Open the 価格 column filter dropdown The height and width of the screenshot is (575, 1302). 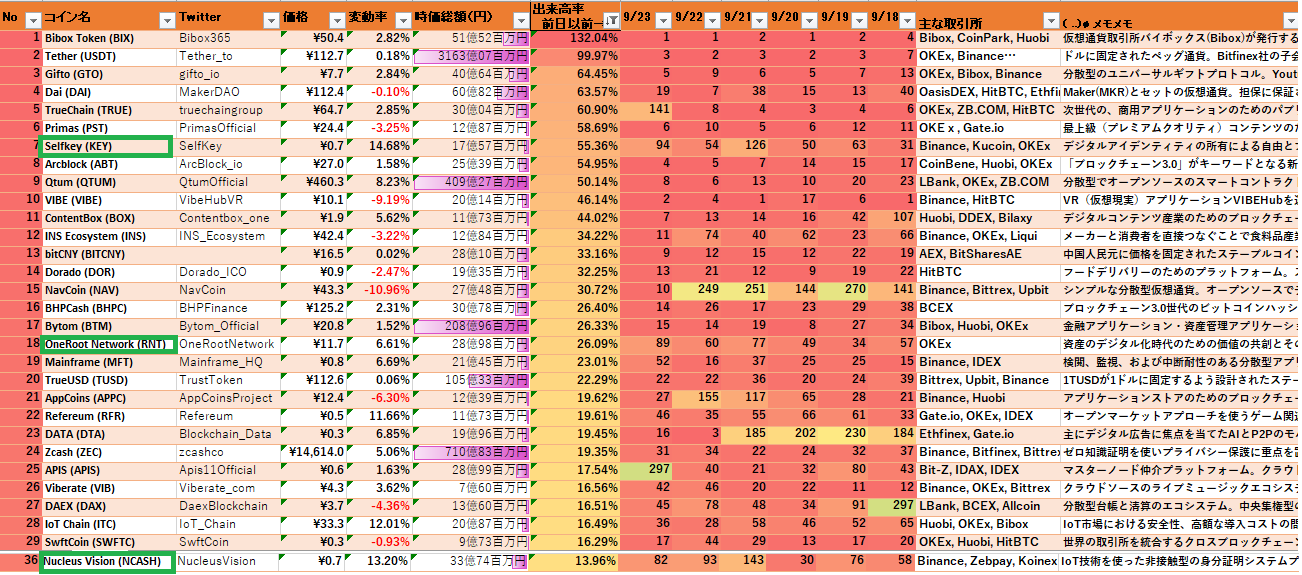[x=334, y=21]
